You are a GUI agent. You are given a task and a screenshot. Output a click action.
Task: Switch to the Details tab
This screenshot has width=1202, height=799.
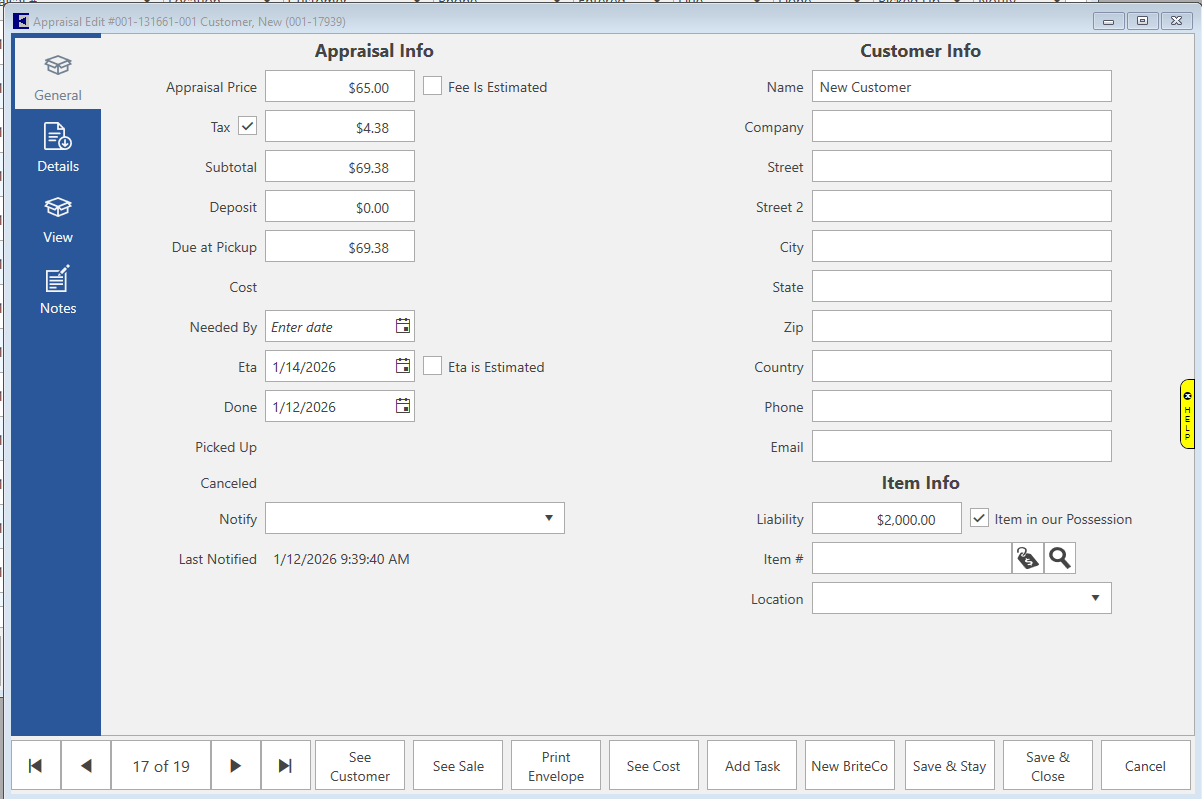(x=58, y=148)
